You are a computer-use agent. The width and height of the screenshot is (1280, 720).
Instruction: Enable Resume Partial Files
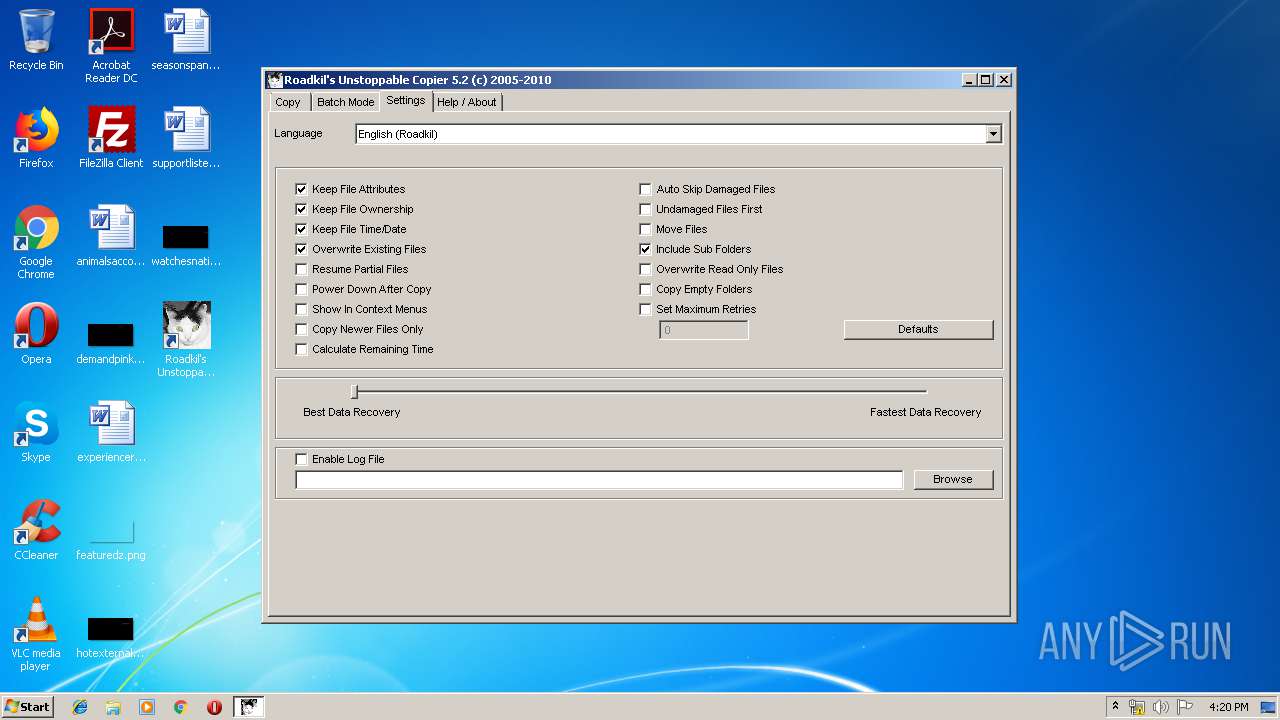[x=301, y=269]
